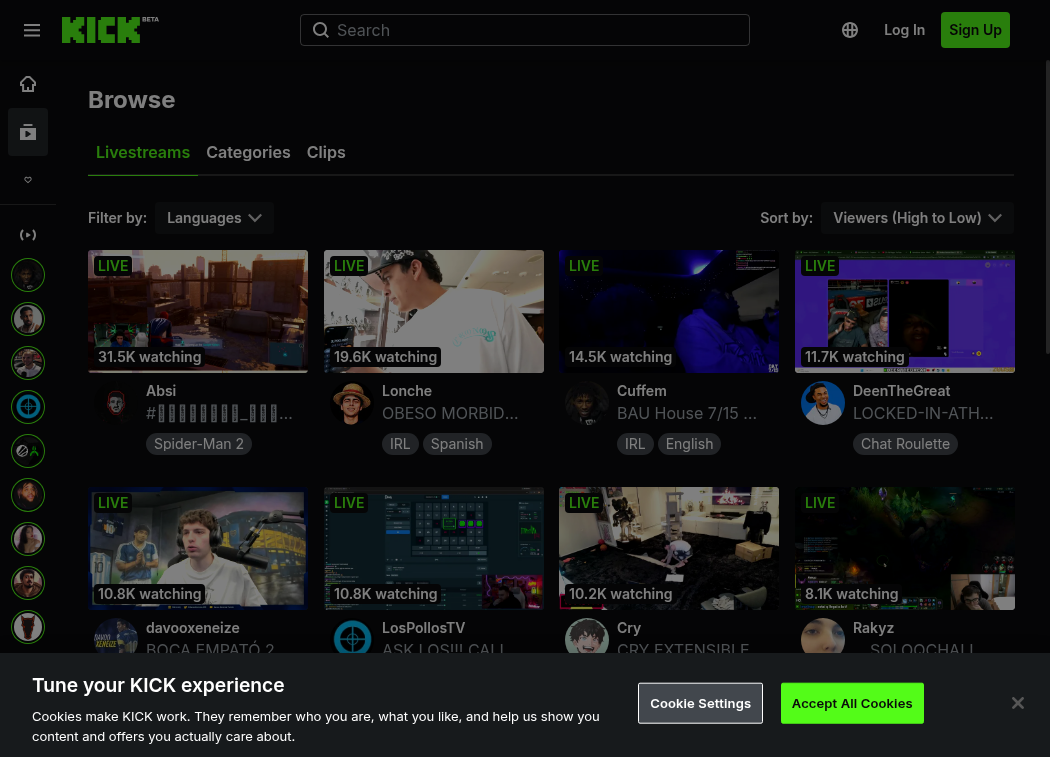Focus the Search input field
This screenshot has height=757, width=1050.
(x=525, y=30)
